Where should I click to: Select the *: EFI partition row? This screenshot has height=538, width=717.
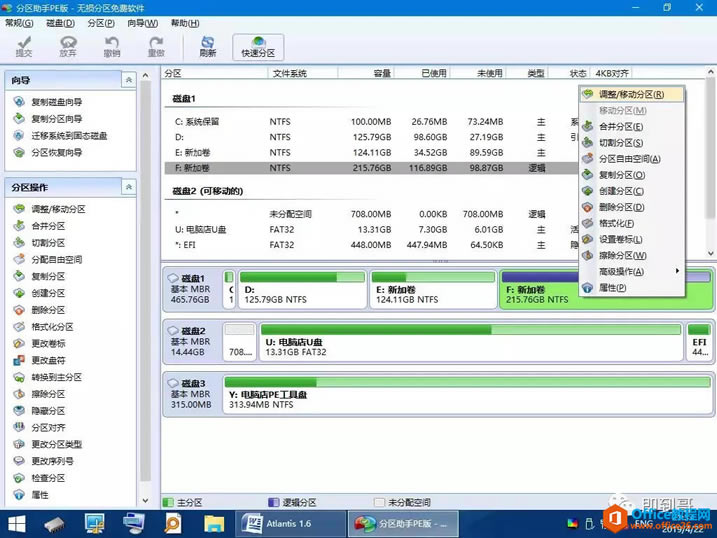371,245
